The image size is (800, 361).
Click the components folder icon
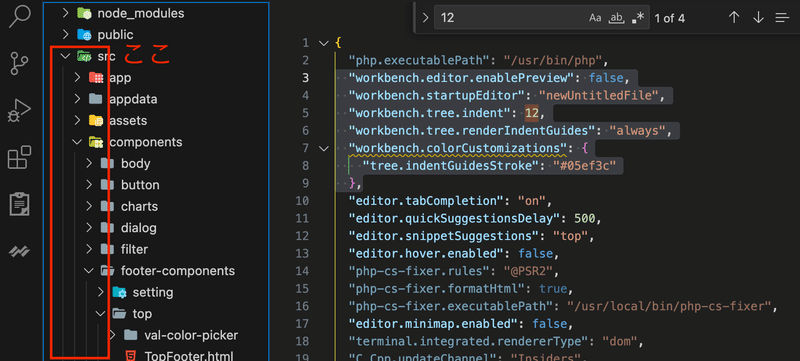(x=96, y=142)
